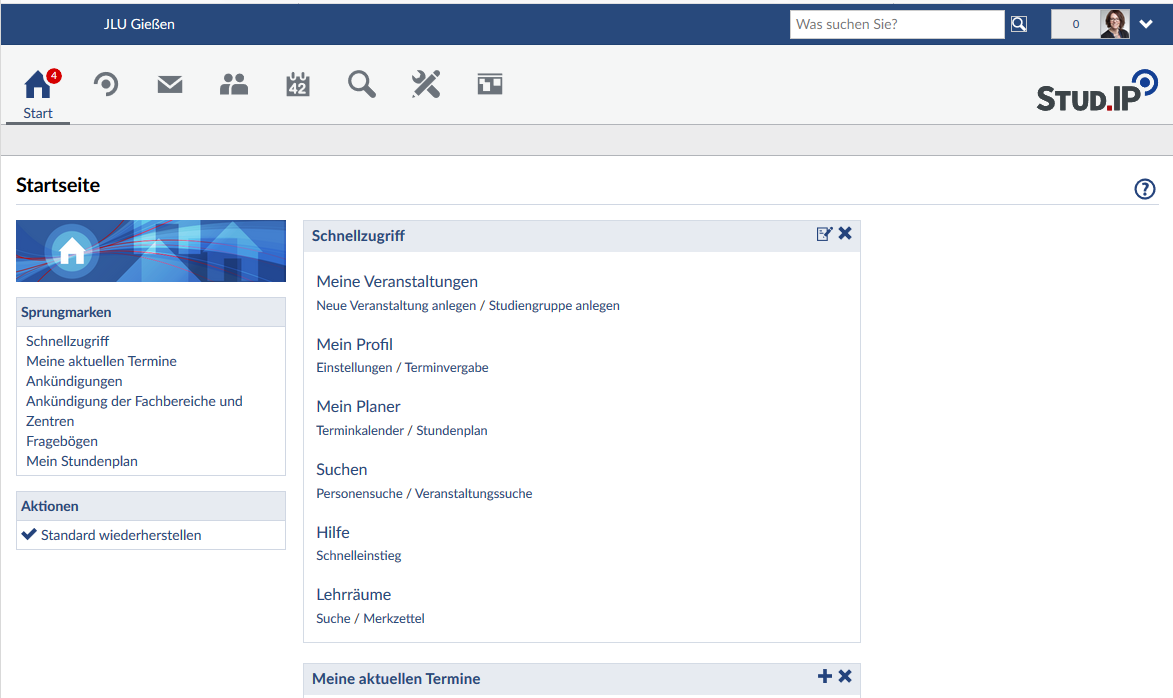
Task: Jump to Fragebögen in Sprungmarken
Action: [62, 441]
